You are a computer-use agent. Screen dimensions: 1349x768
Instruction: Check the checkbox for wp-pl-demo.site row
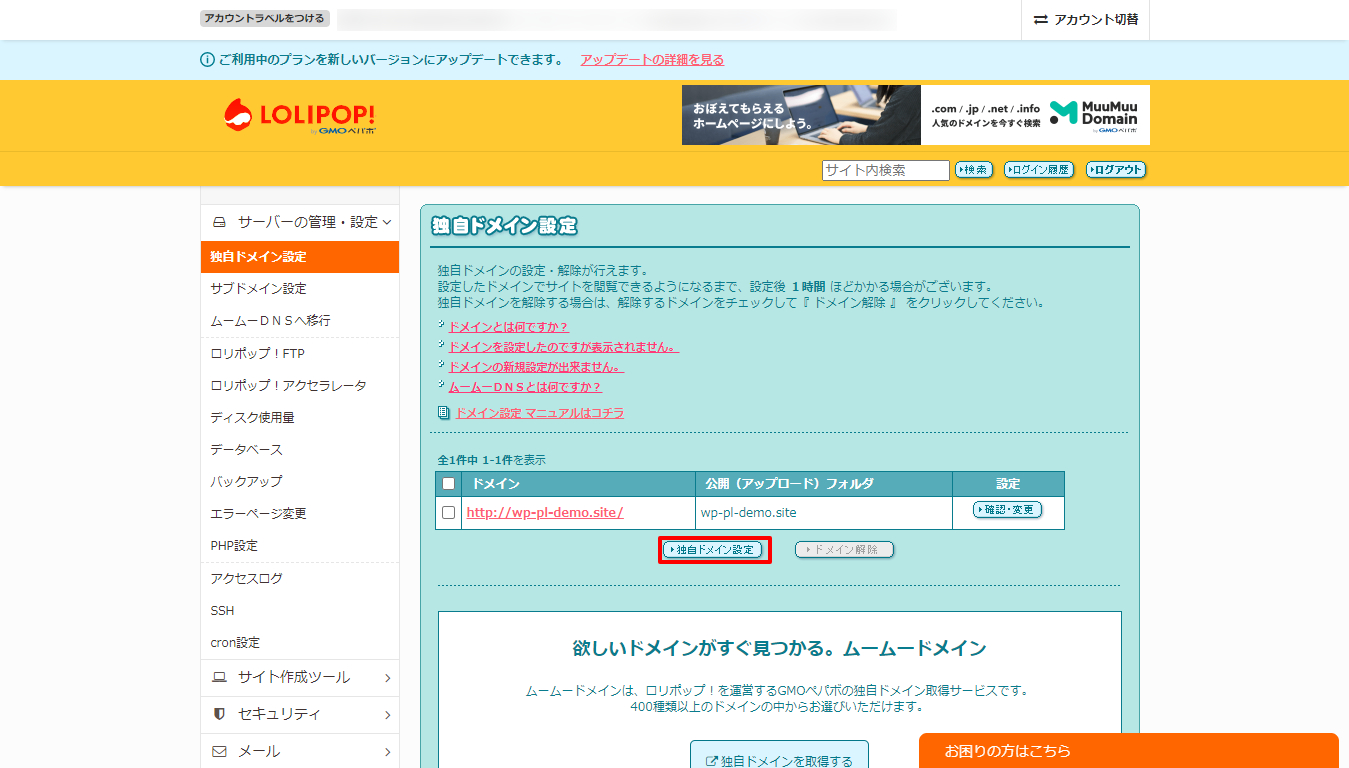tap(446, 511)
